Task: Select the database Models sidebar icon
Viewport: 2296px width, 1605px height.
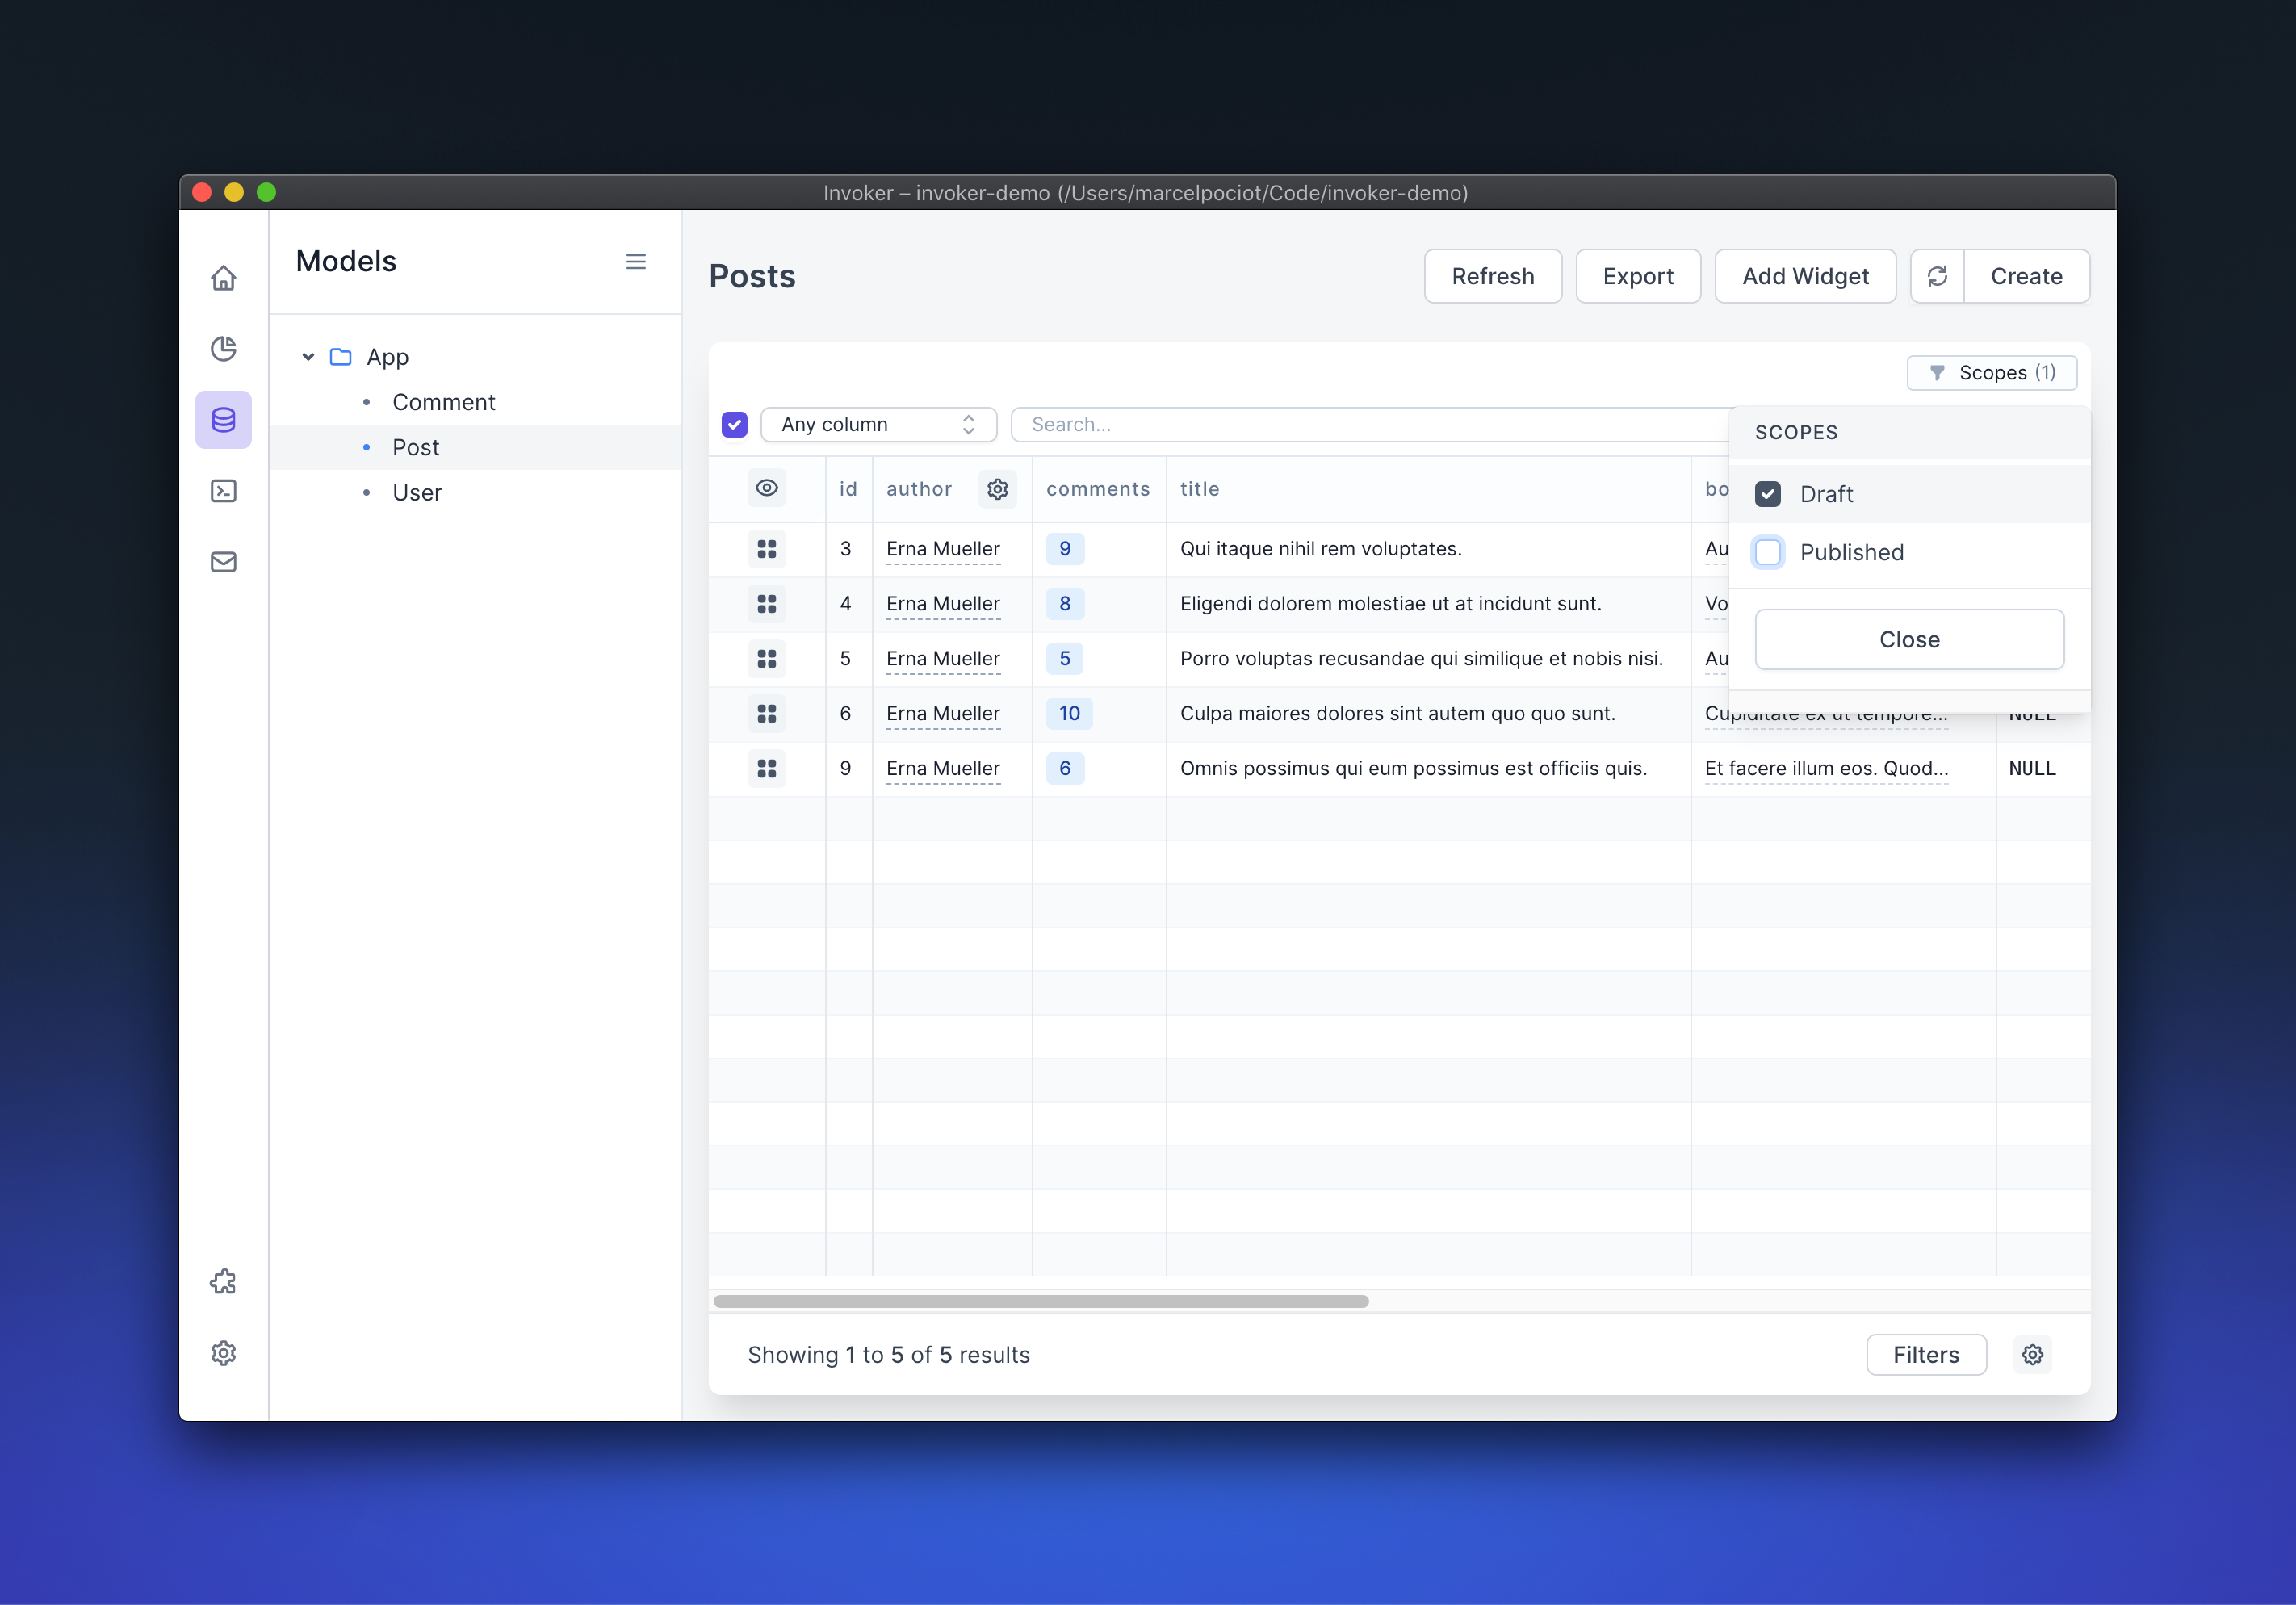Action: (x=223, y=419)
